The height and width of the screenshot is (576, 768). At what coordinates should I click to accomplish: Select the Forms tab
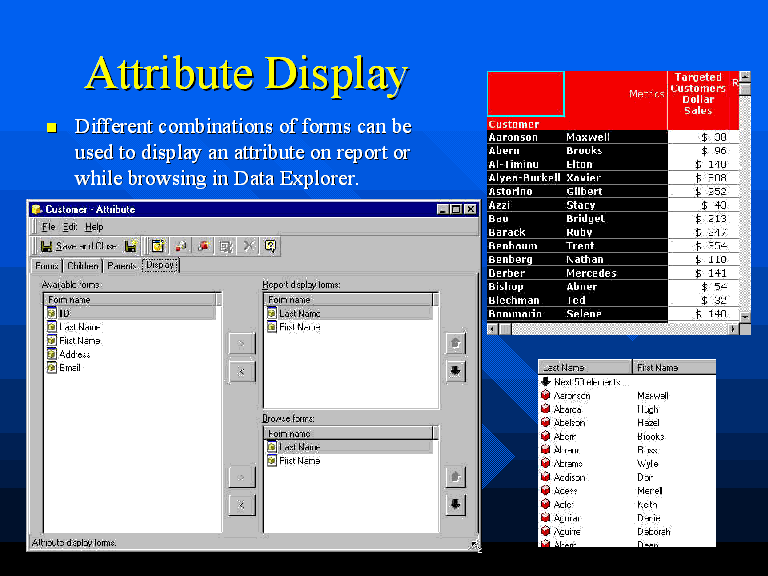tap(47, 266)
